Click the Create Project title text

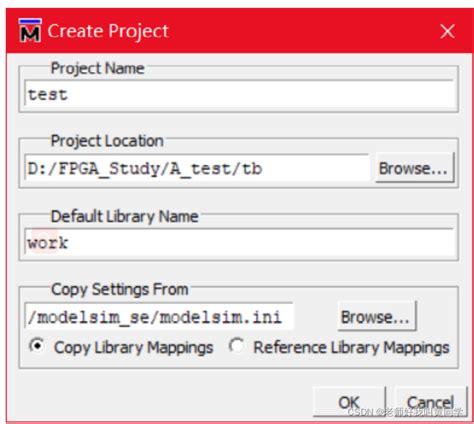click(108, 31)
